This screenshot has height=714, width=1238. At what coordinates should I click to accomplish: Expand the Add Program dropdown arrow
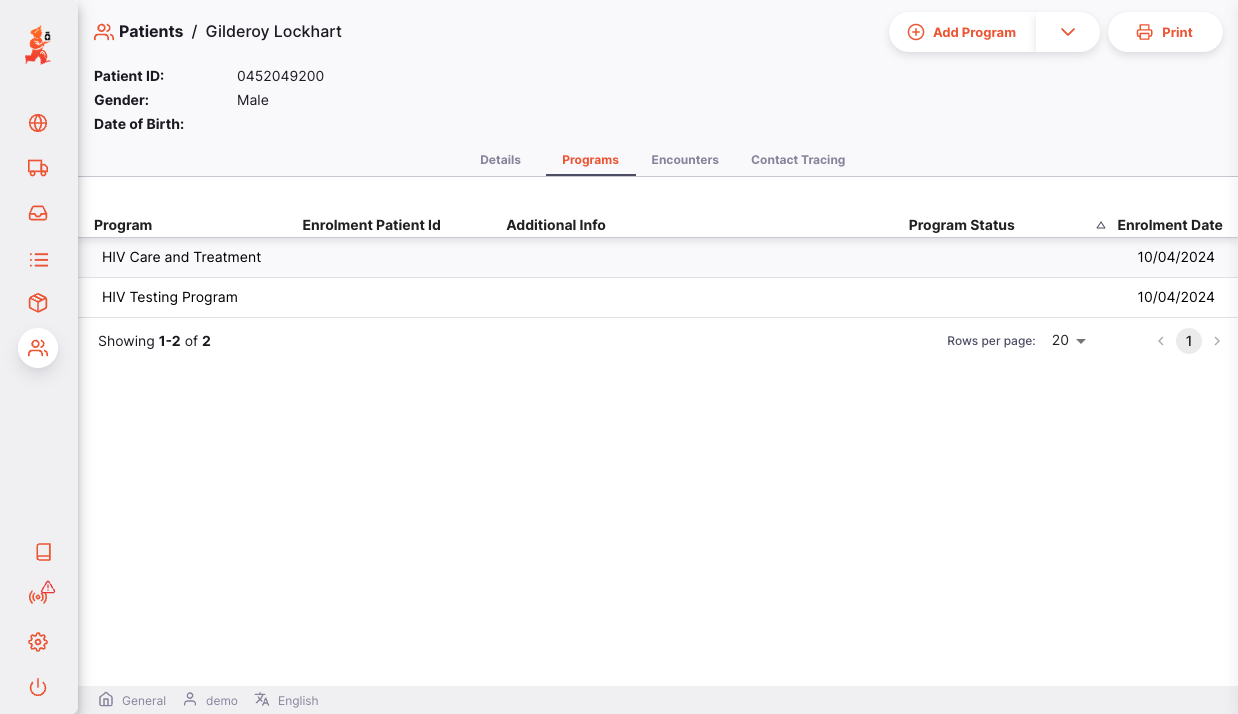pyautogui.click(x=1068, y=32)
